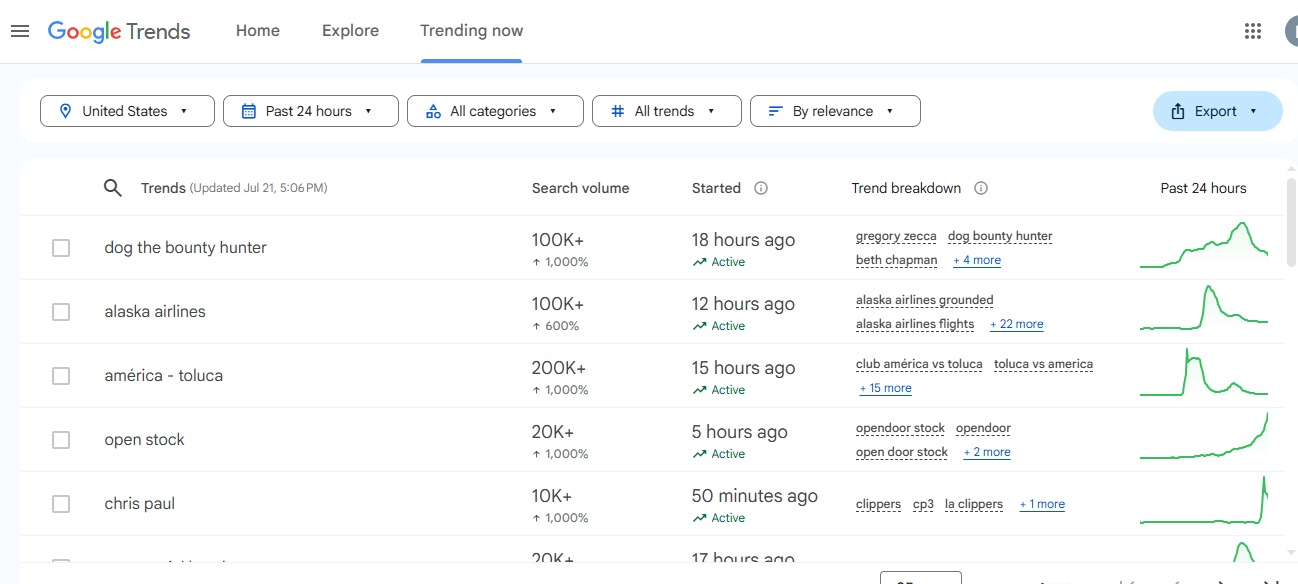The width and height of the screenshot is (1298, 584).
Task: Click the info icon next to Trend breakdown
Action: click(981, 188)
